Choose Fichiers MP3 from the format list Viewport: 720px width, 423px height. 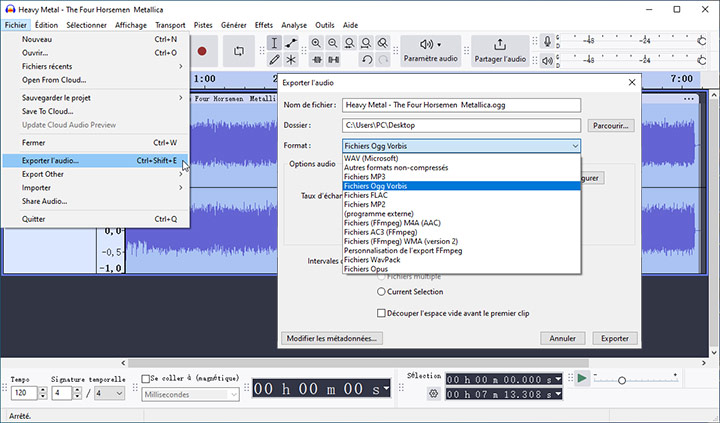coord(366,177)
